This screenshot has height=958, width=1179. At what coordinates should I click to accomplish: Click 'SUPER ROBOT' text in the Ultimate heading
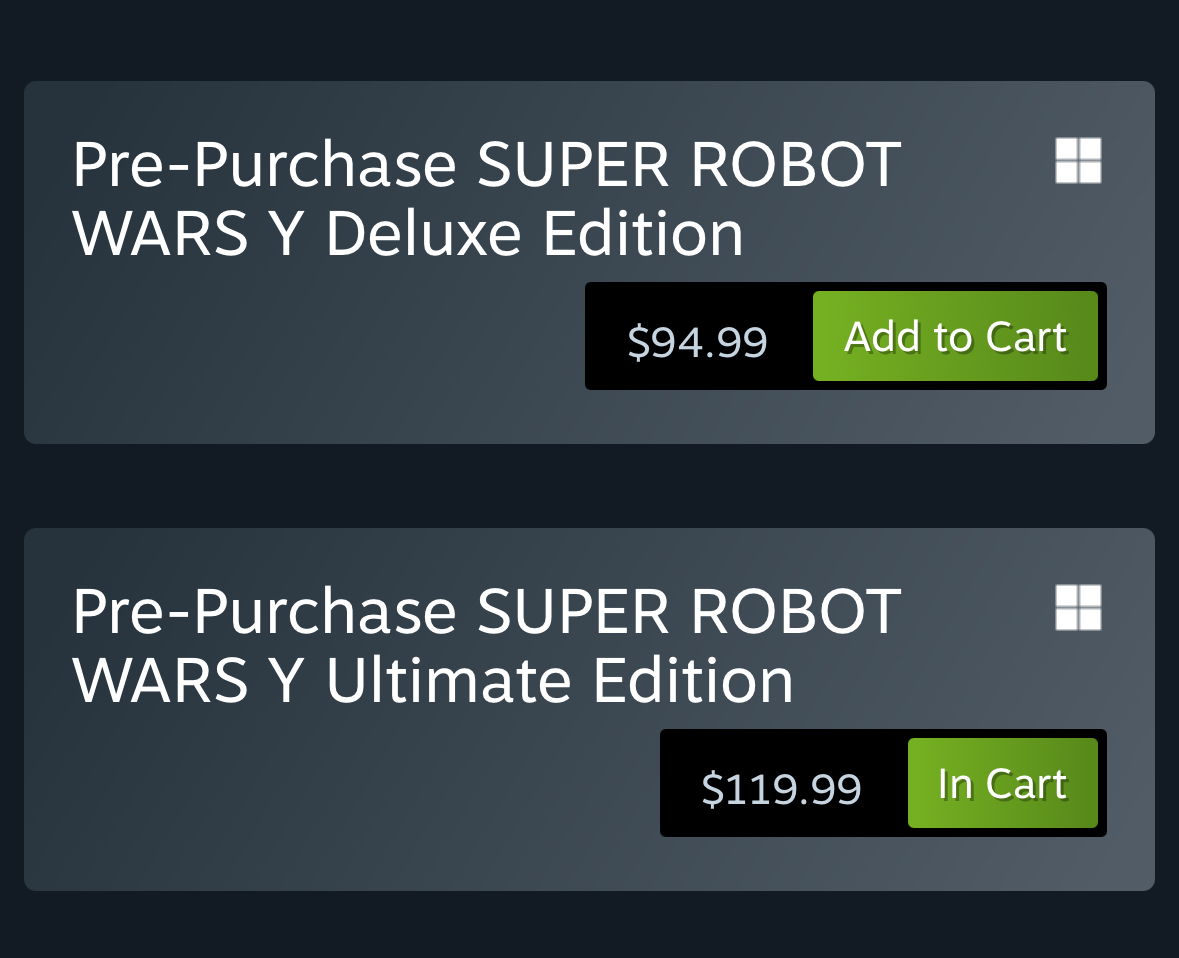[689, 611]
